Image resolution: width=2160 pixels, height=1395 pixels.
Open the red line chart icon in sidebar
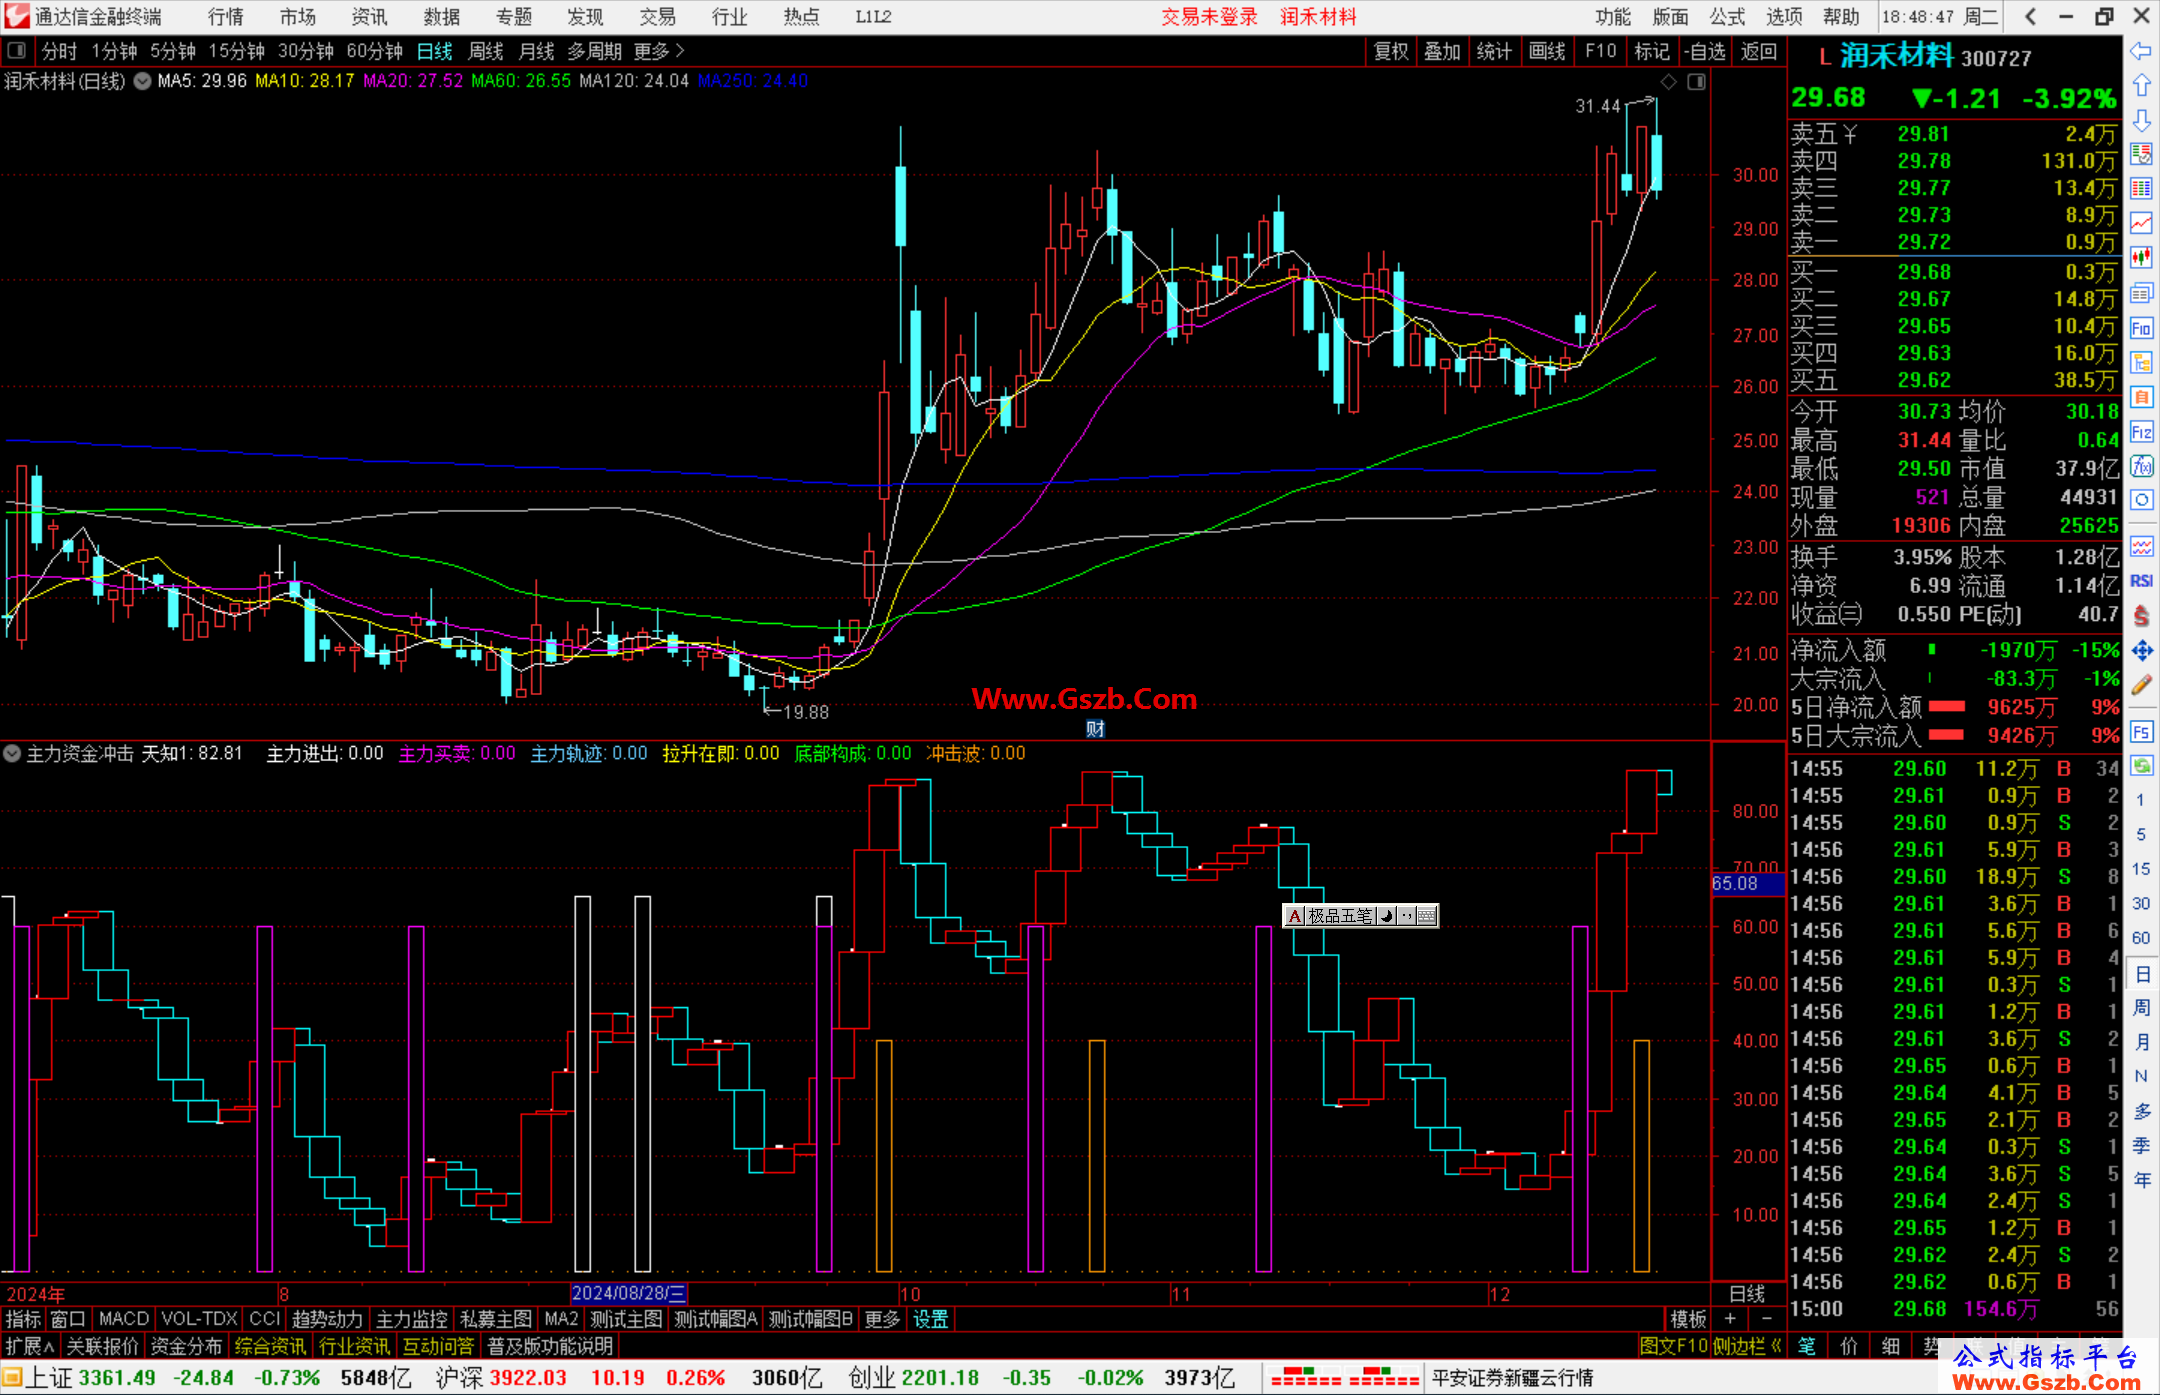pos(2141,223)
